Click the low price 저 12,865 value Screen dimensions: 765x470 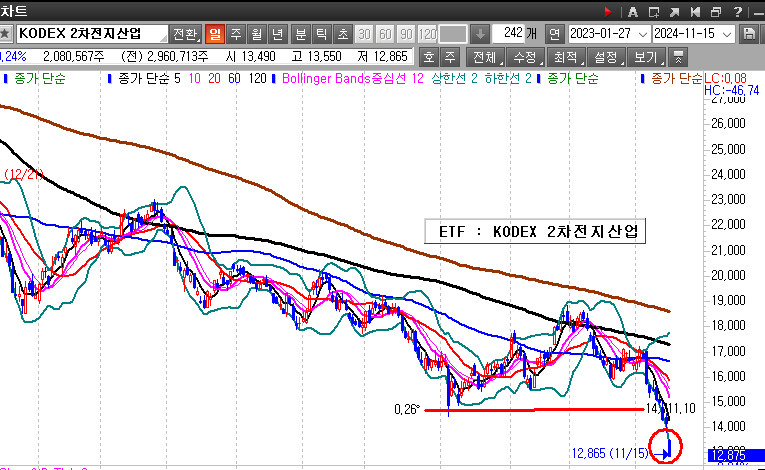tap(382, 57)
